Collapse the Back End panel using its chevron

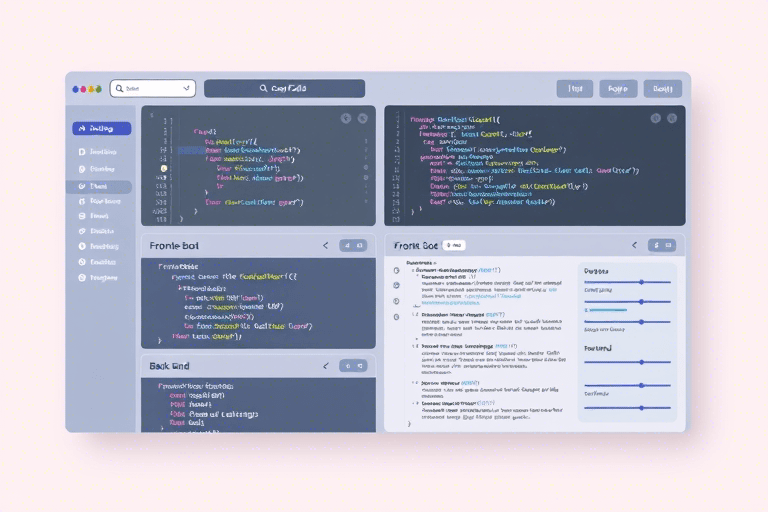point(325,366)
